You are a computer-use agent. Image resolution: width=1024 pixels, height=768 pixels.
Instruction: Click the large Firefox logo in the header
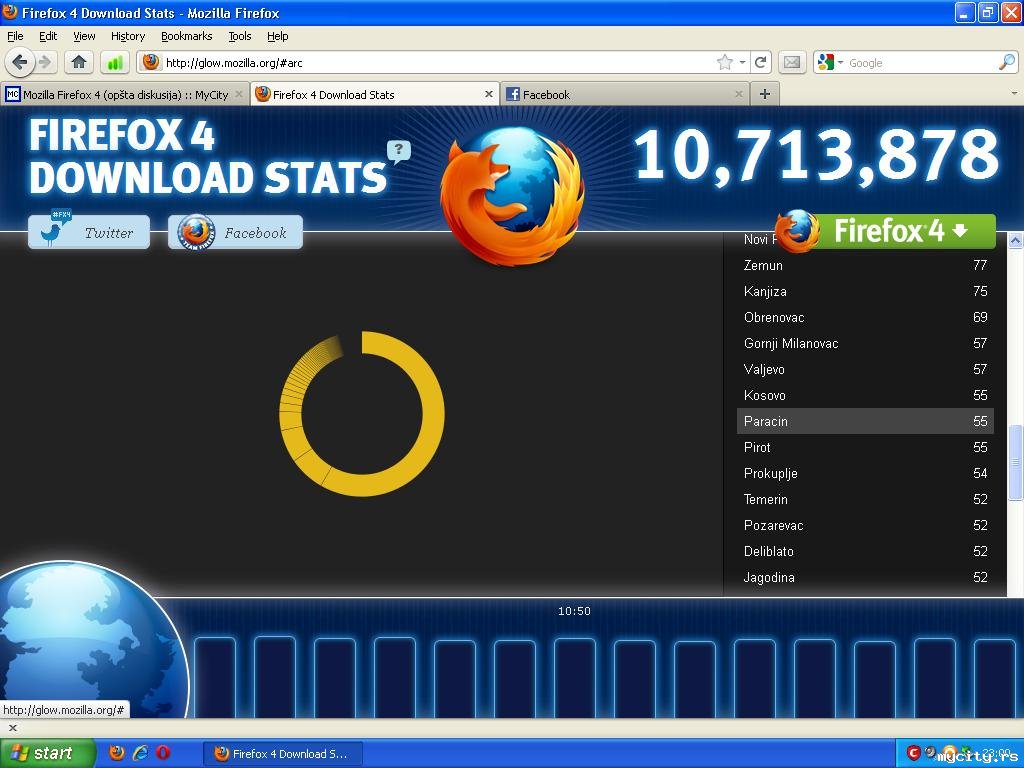(511, 195)
